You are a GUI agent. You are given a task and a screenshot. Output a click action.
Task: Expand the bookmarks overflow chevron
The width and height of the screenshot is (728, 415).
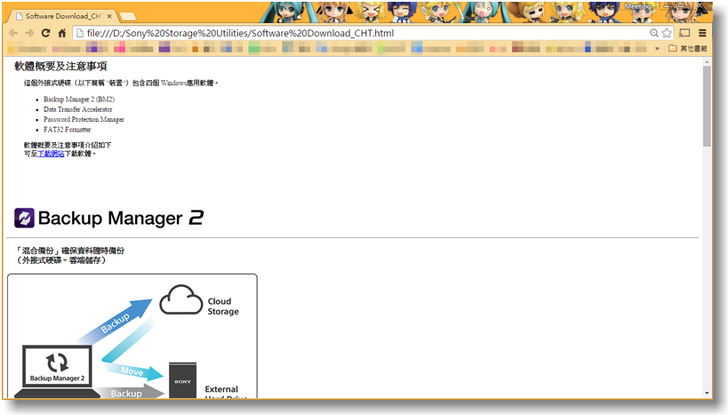point(657,48)
